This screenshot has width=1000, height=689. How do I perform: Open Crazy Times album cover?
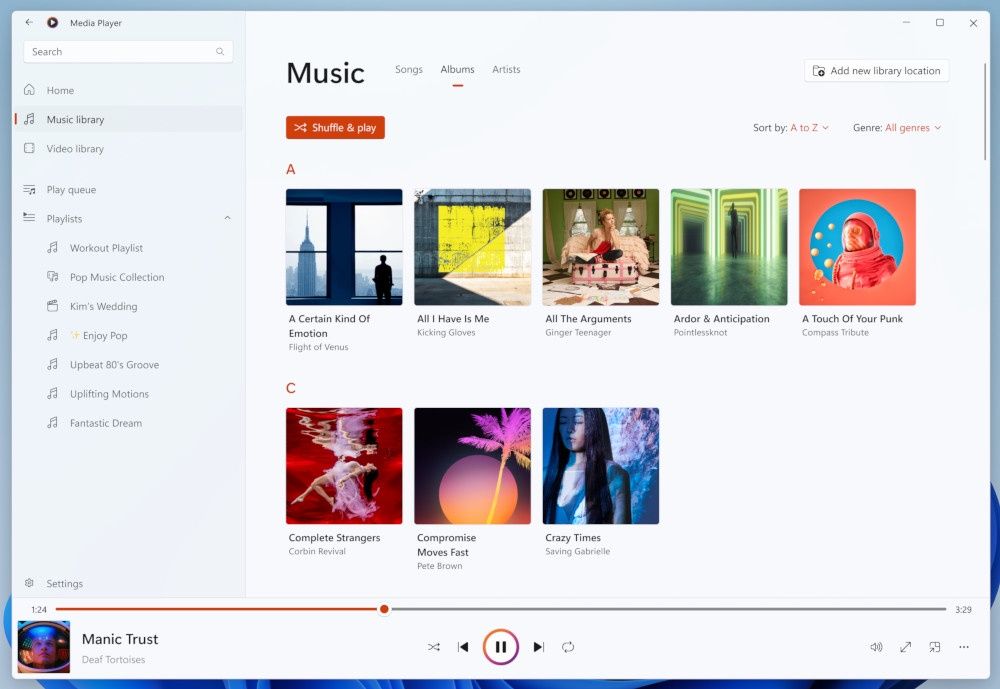pyautogui.click(x=601, y=466)
